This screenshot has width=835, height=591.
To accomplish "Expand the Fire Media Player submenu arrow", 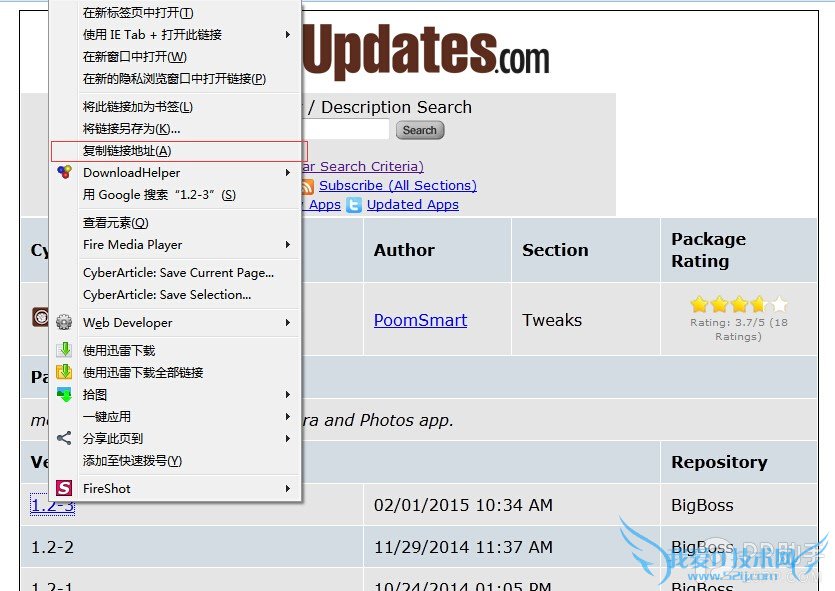I will (x=288, y=244).
